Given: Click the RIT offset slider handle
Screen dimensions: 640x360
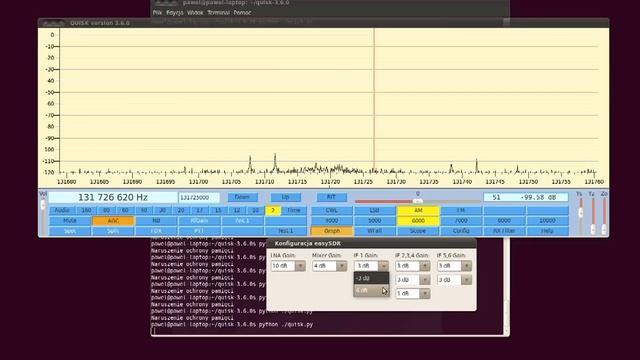Looking at the screenshot, I should (417, 201).
